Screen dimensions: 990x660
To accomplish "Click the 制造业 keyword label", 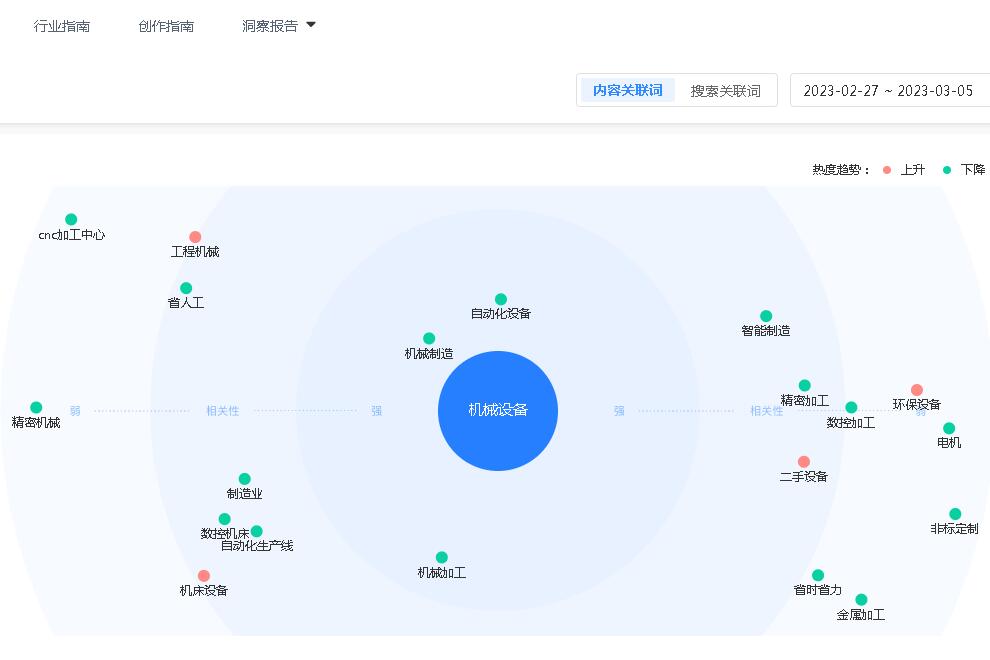I will tap(244, 494).
